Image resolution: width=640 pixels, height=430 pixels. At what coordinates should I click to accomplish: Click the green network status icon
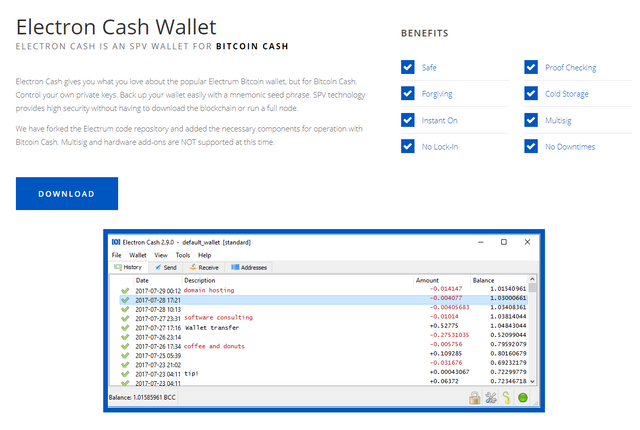click(522, 397)
